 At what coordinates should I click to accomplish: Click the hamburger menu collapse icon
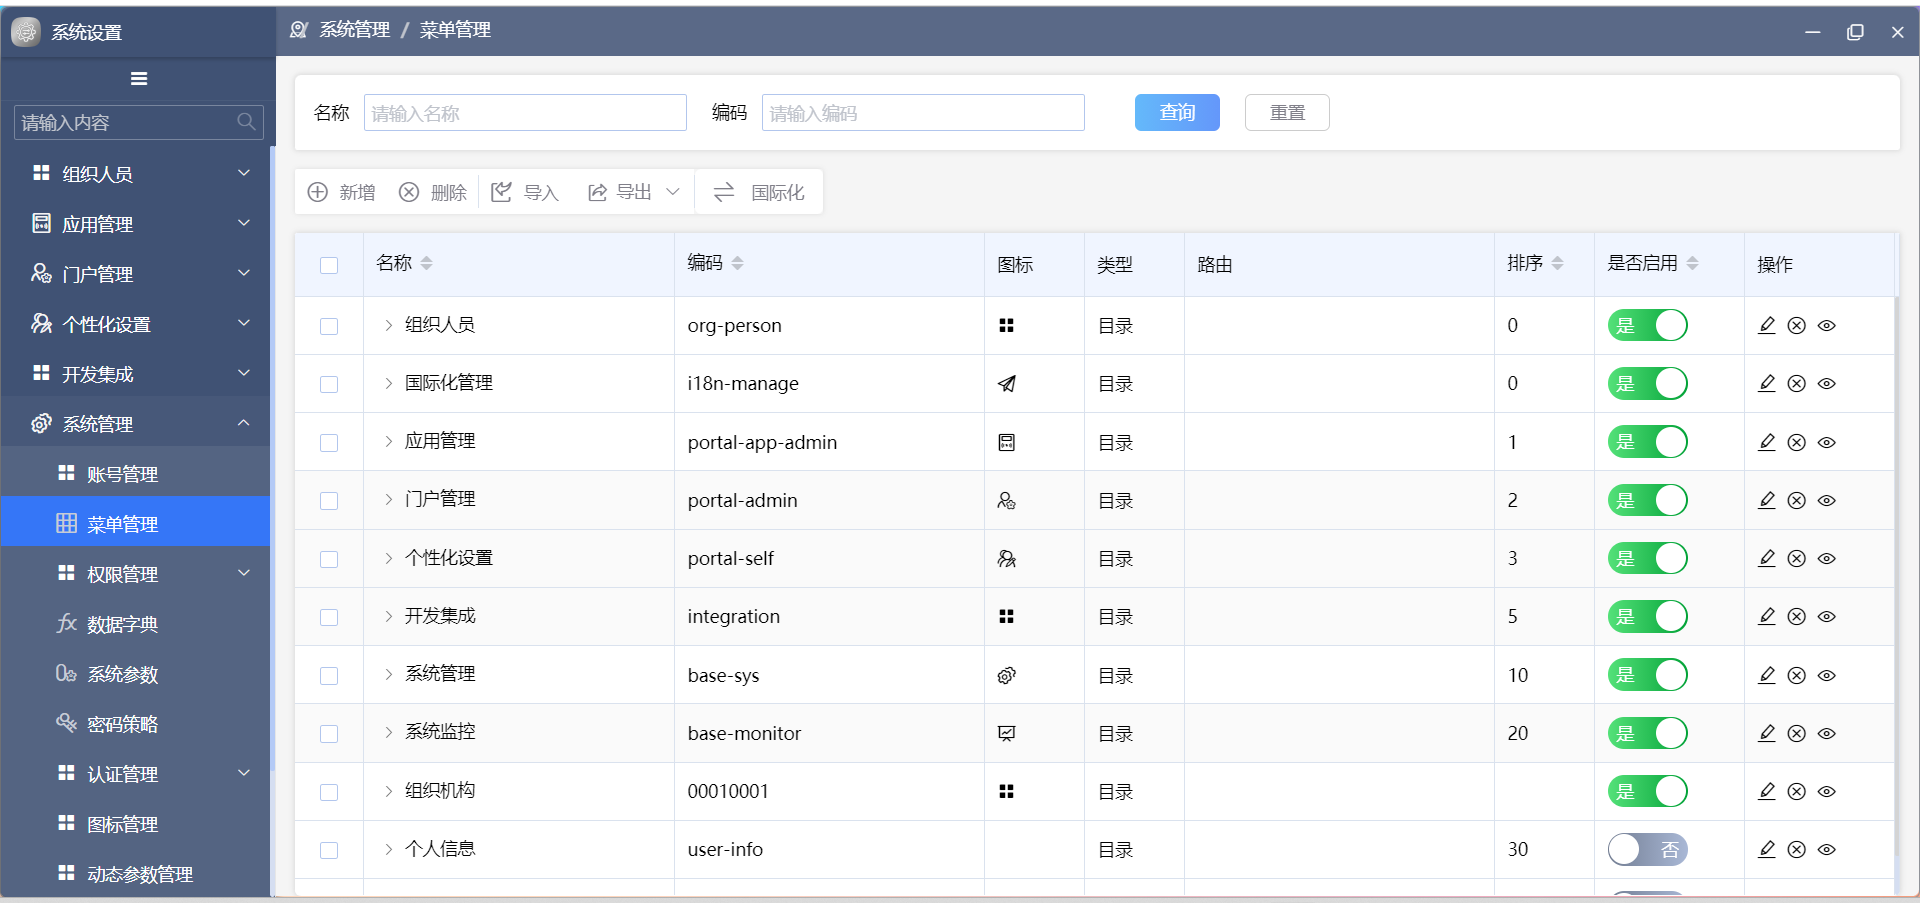pos(139,78)
